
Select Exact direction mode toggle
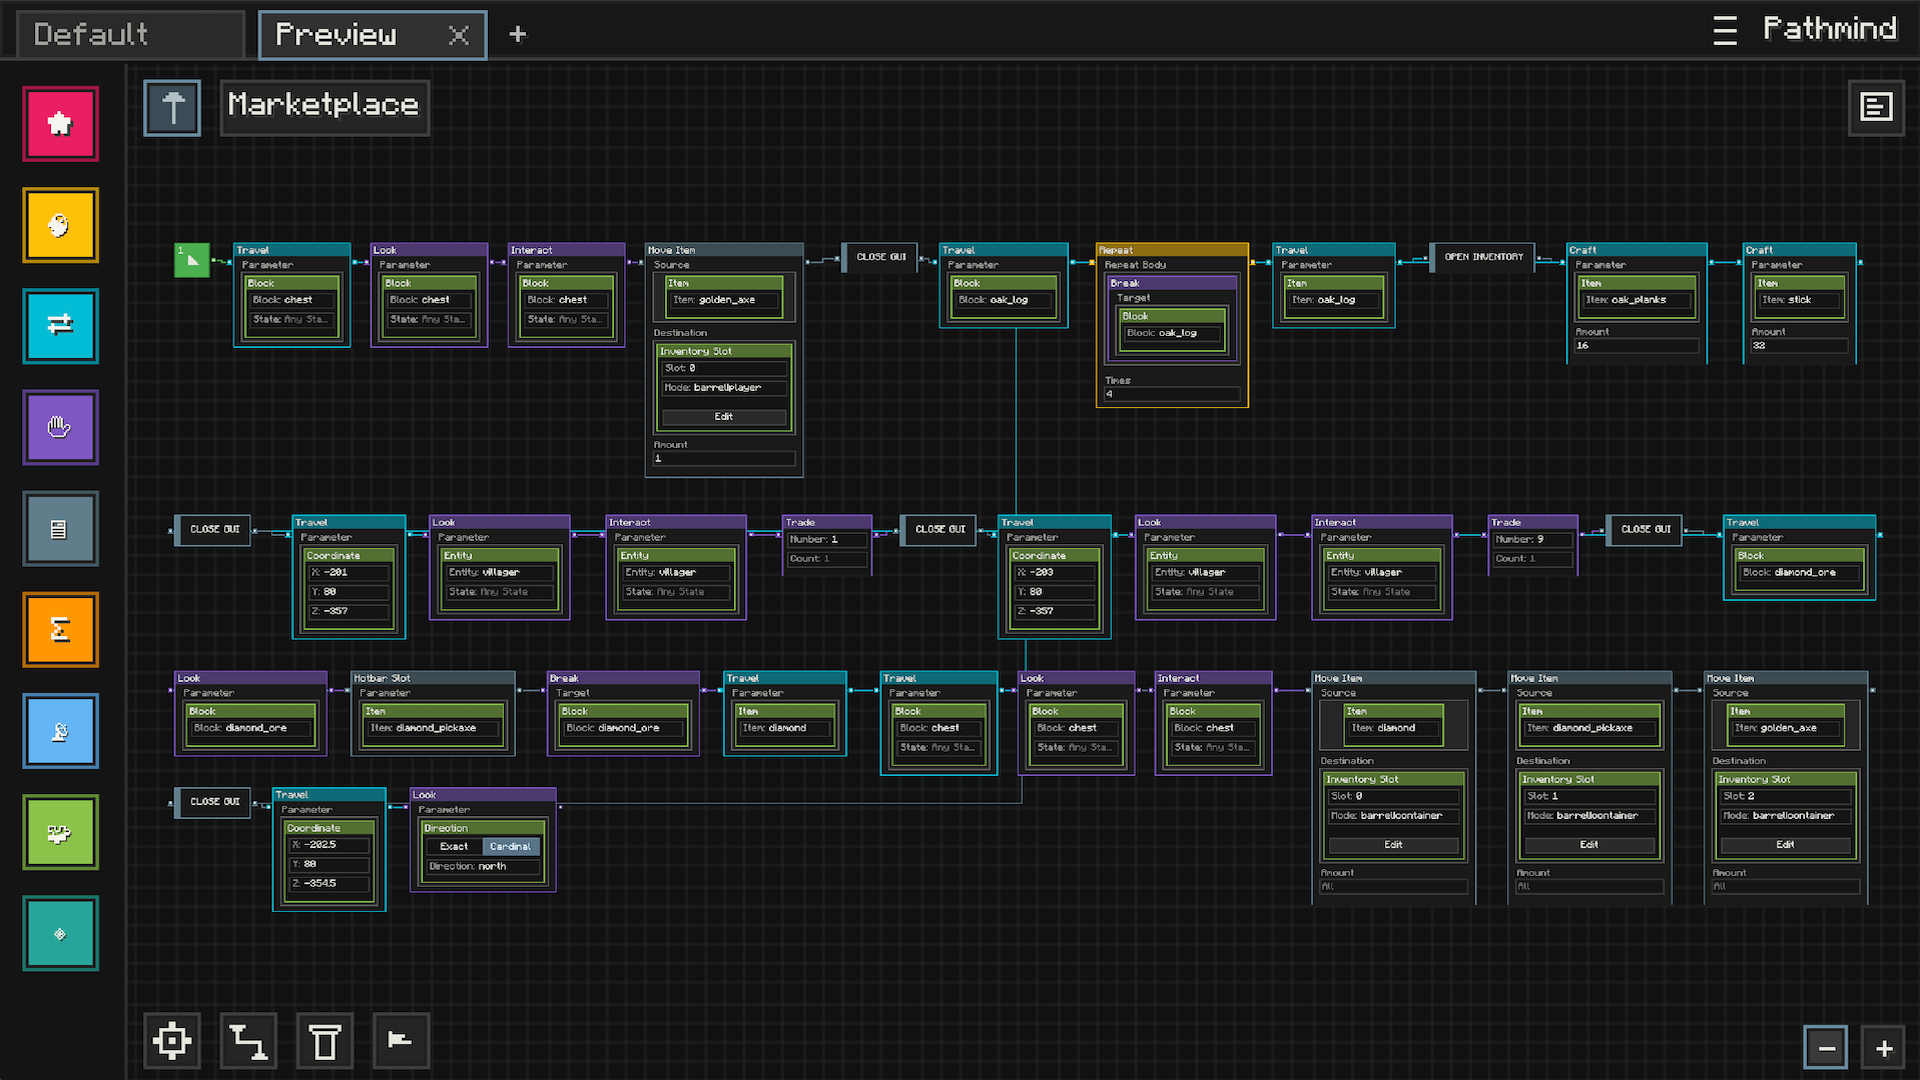click(x=454, y=846)
